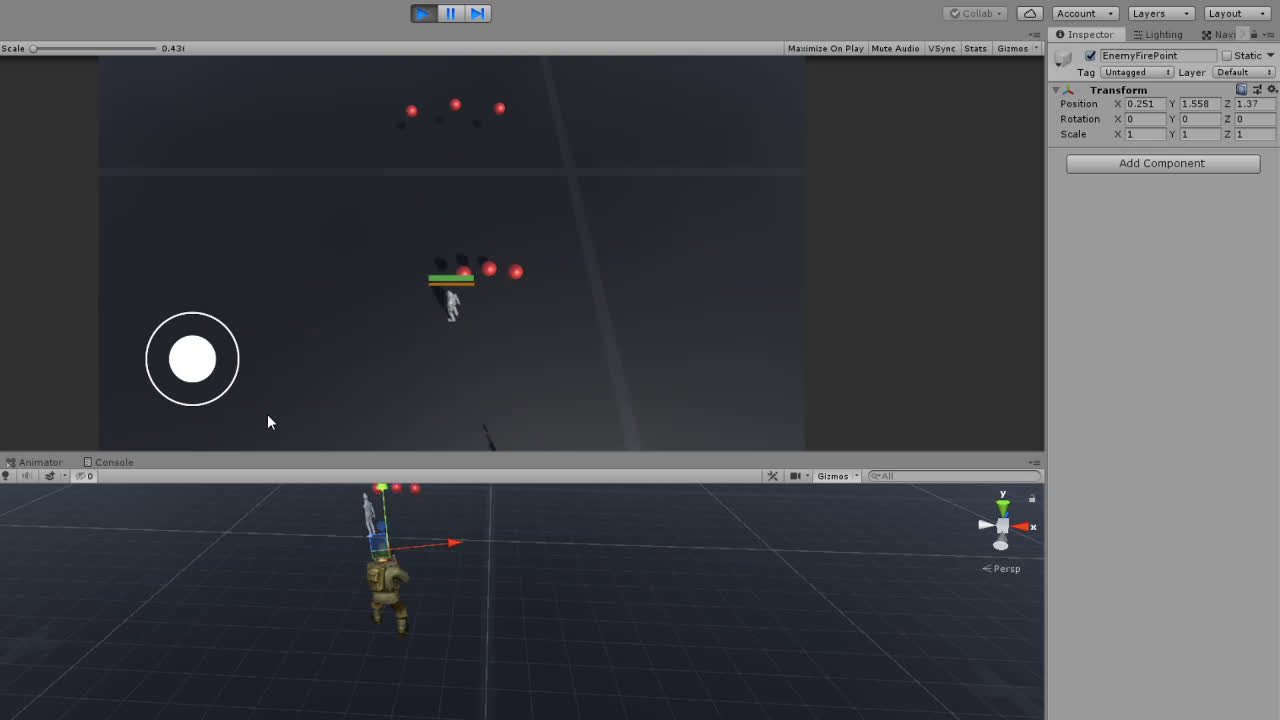Open the cloud services panel
Screen dimensions: 1280x720
pyautogui.click(x=1029, y=13)
